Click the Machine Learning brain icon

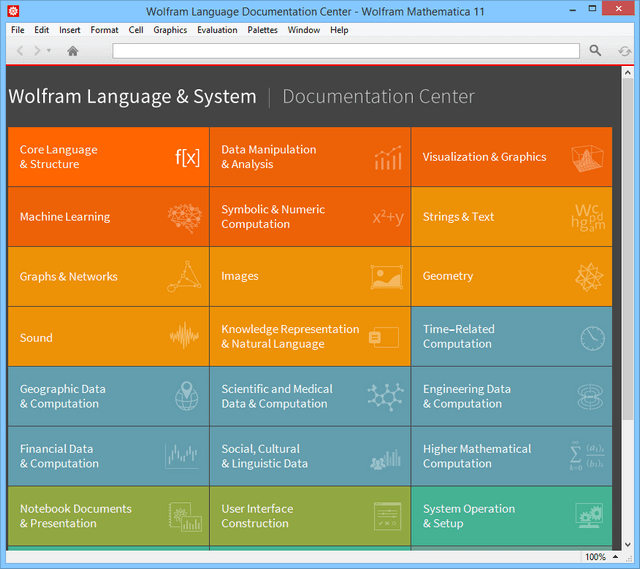click(184, 217)
